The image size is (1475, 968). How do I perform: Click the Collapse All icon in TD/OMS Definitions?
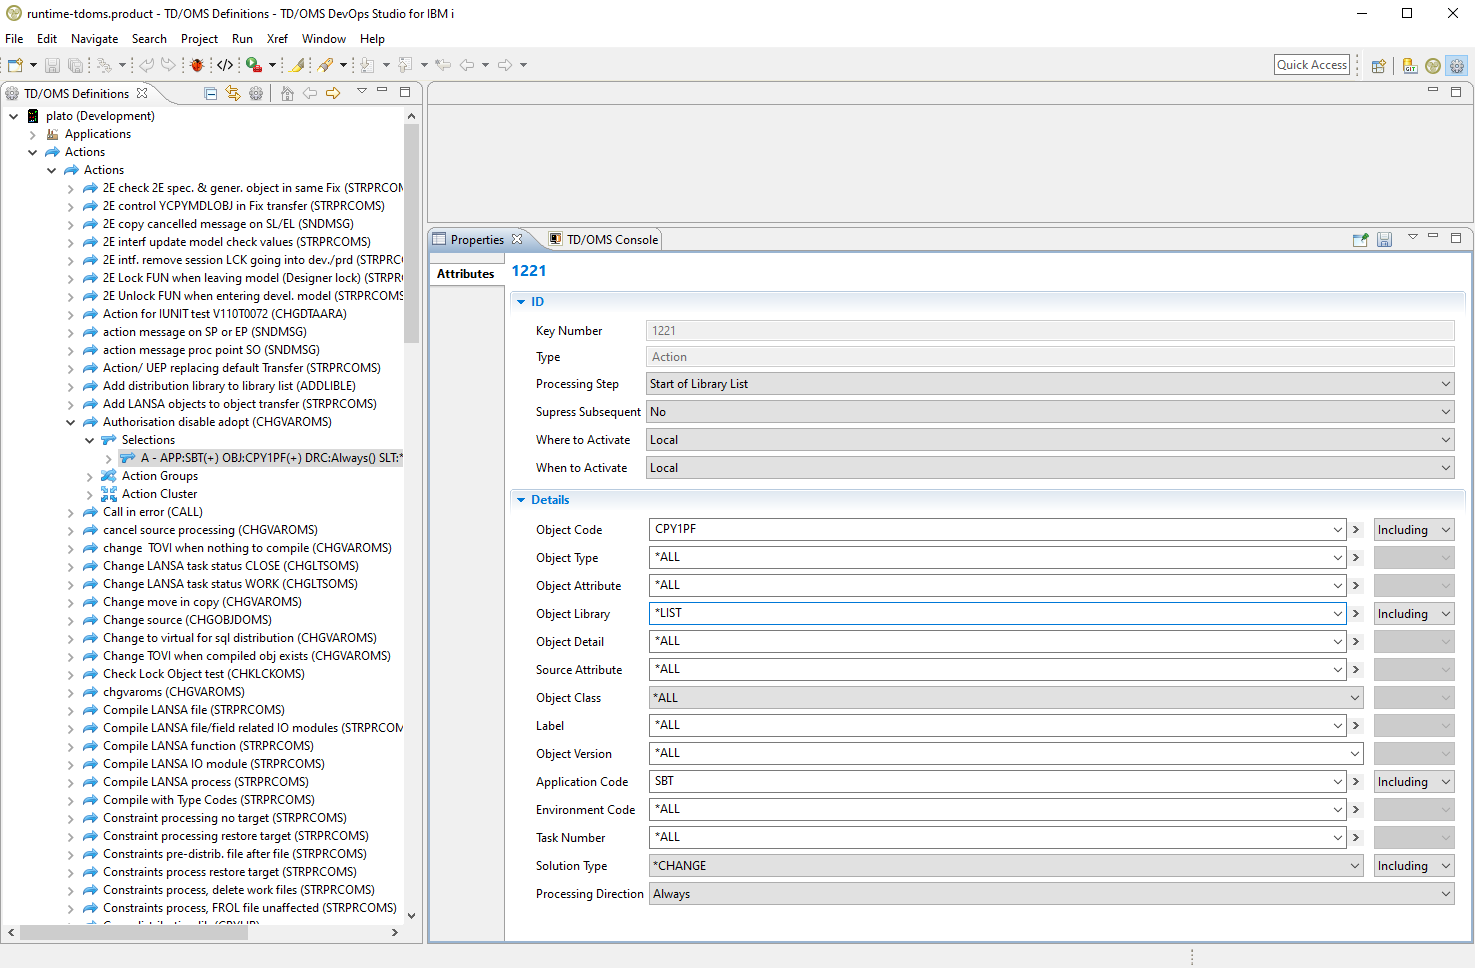click(210, 93)
